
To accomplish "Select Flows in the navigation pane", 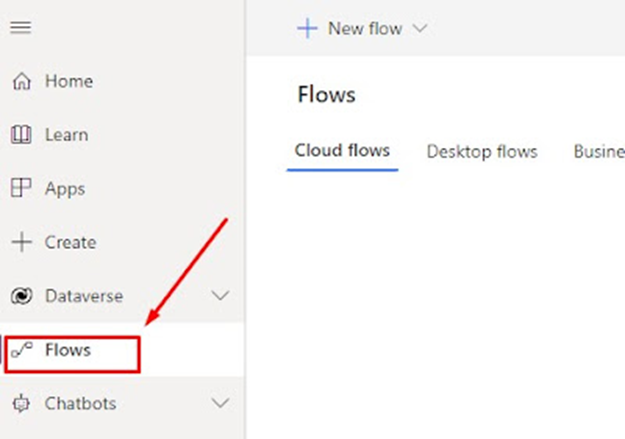I will click(68, 350).
